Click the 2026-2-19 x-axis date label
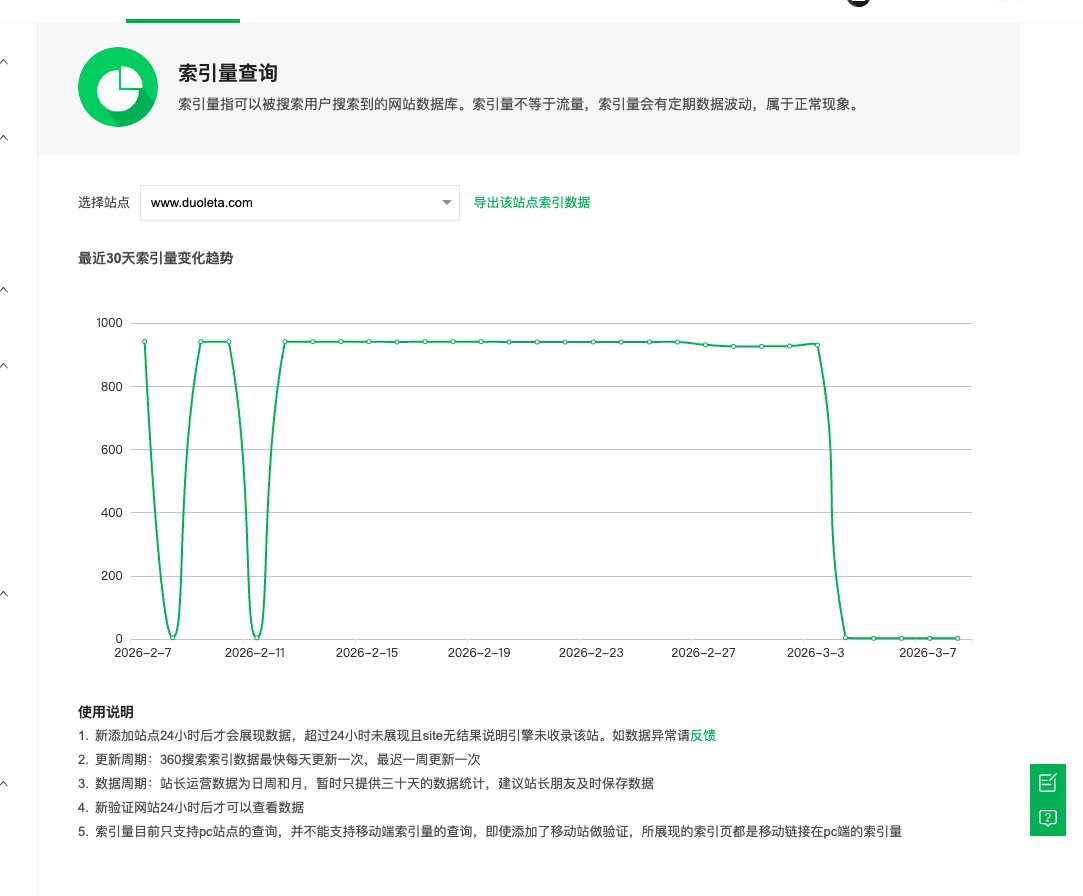 tap(479, 653)
